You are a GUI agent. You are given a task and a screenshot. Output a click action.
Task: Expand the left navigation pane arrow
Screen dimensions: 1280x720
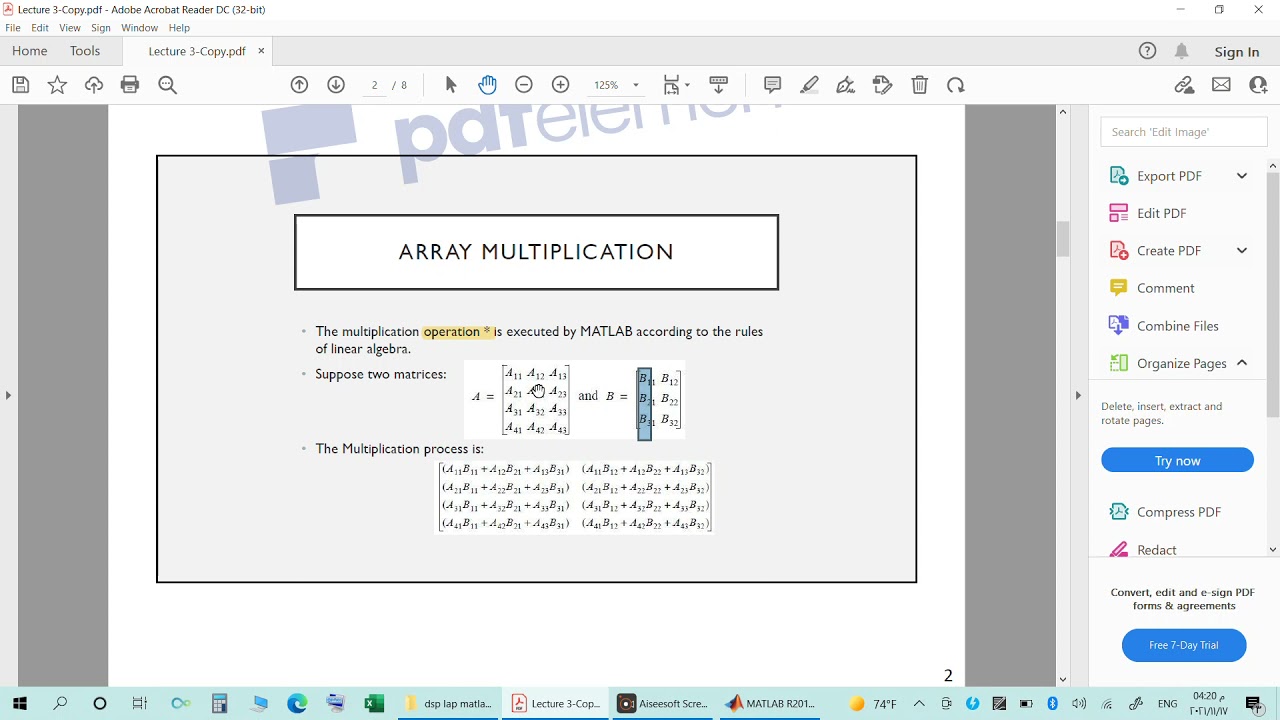pos(8,395)
